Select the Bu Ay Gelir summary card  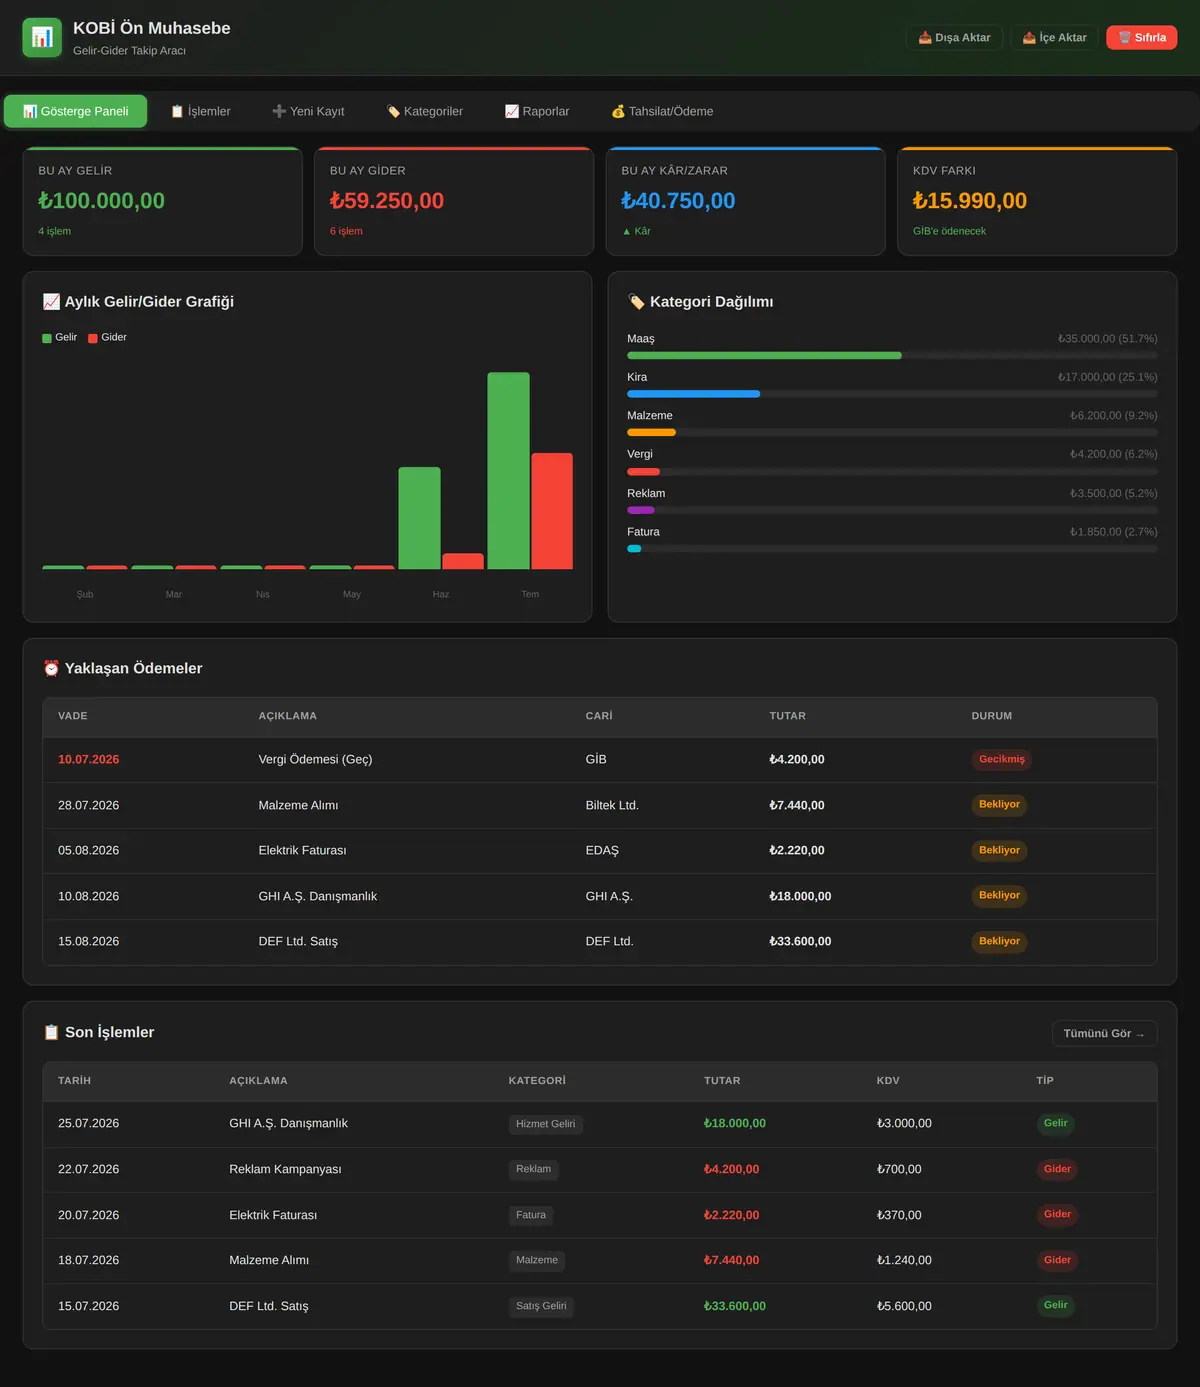pyautogui.click(x=162, y=201)
